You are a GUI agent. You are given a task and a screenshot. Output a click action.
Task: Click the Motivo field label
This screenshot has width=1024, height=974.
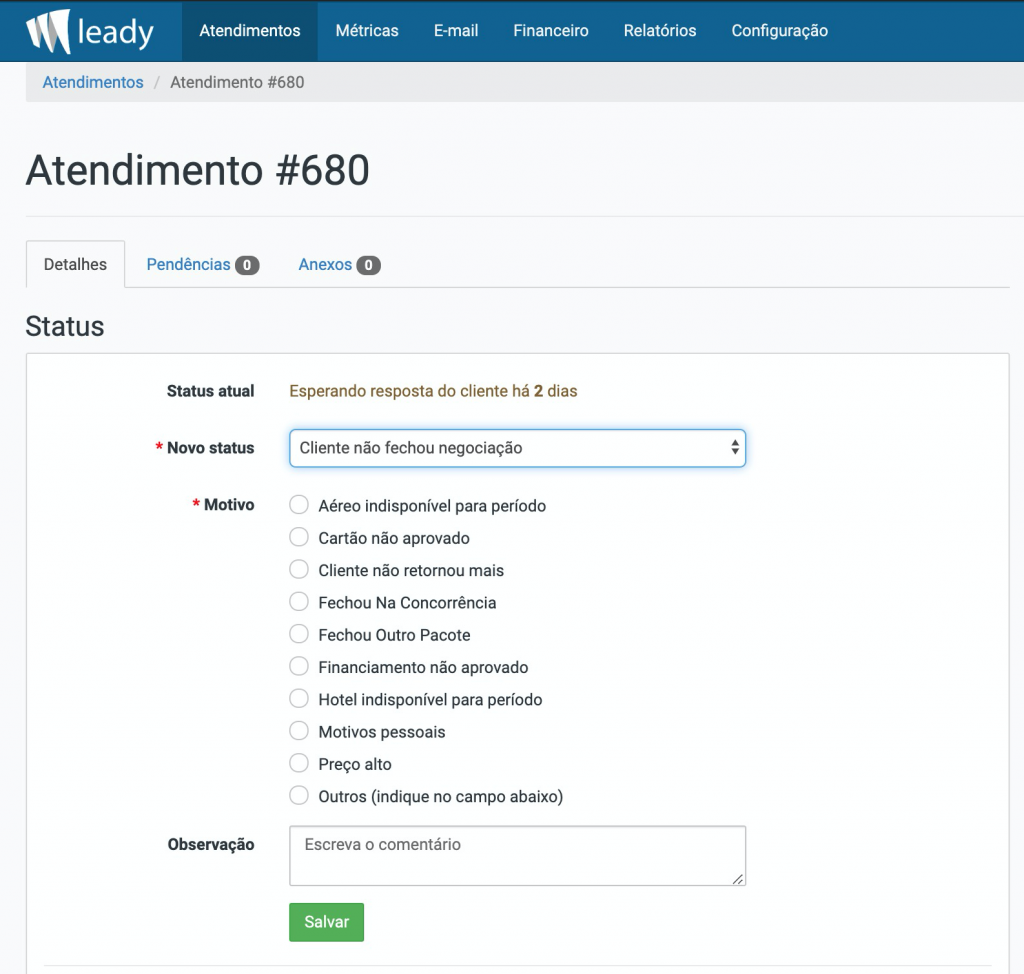pos(229,505)
